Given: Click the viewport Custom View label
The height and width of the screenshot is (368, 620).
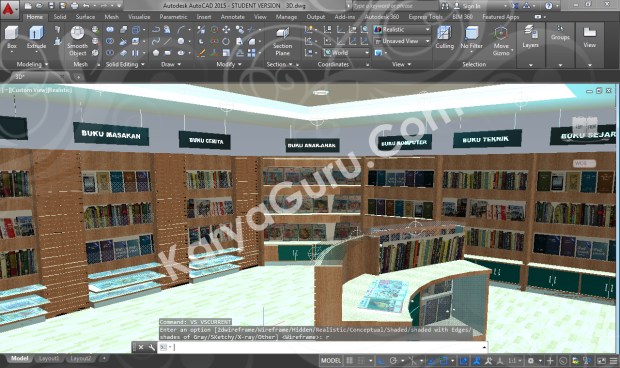Looking at the screenshot, I should click(x=28, y=90).
